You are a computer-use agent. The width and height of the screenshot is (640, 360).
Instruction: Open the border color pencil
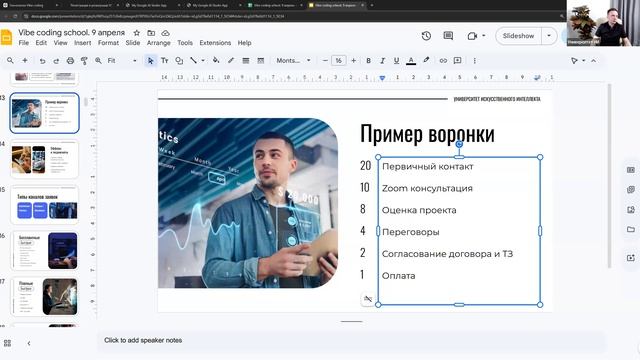[x=231, y=60]
